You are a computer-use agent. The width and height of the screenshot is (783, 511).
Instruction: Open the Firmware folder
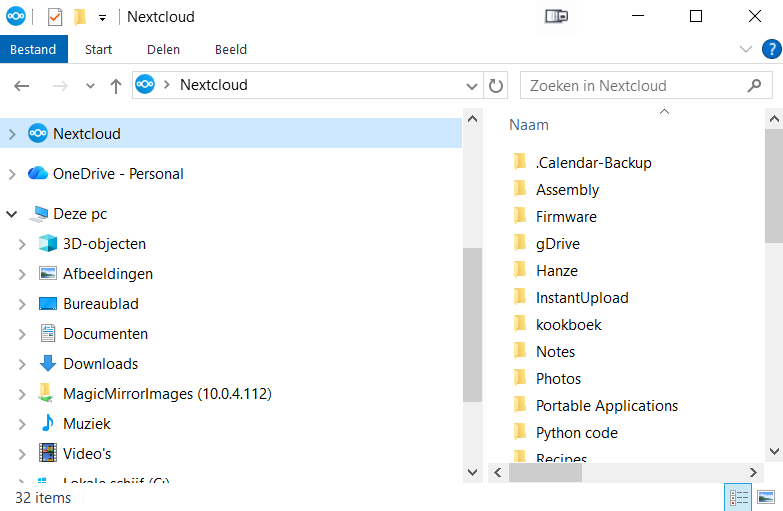pyautogui.click(x=565, y=217)
